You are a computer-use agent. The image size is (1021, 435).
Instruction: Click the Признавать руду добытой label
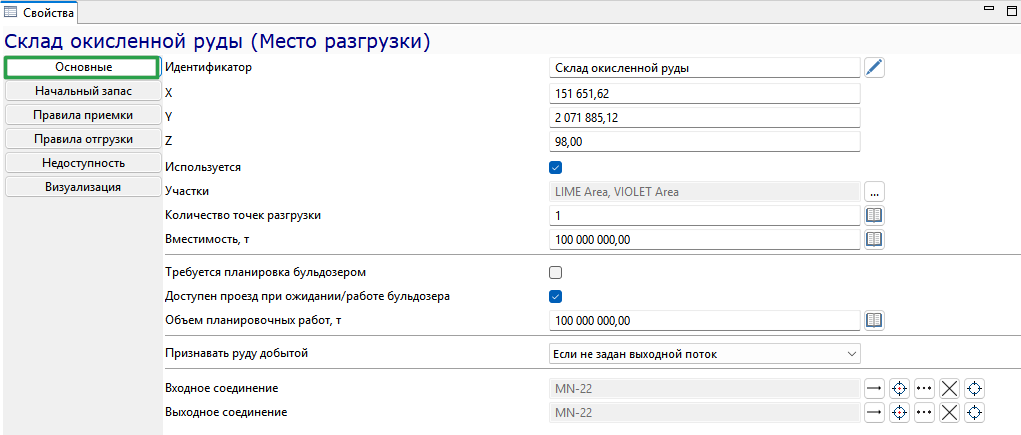237,354
